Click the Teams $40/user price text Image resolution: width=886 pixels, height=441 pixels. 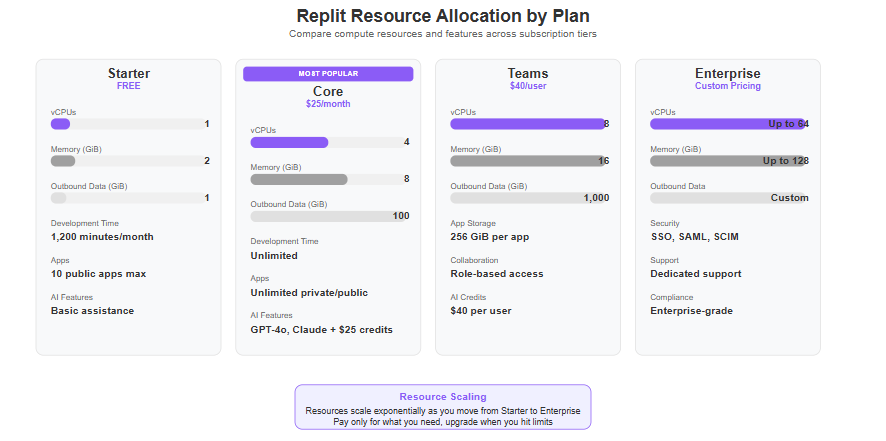tap(528, 86)
